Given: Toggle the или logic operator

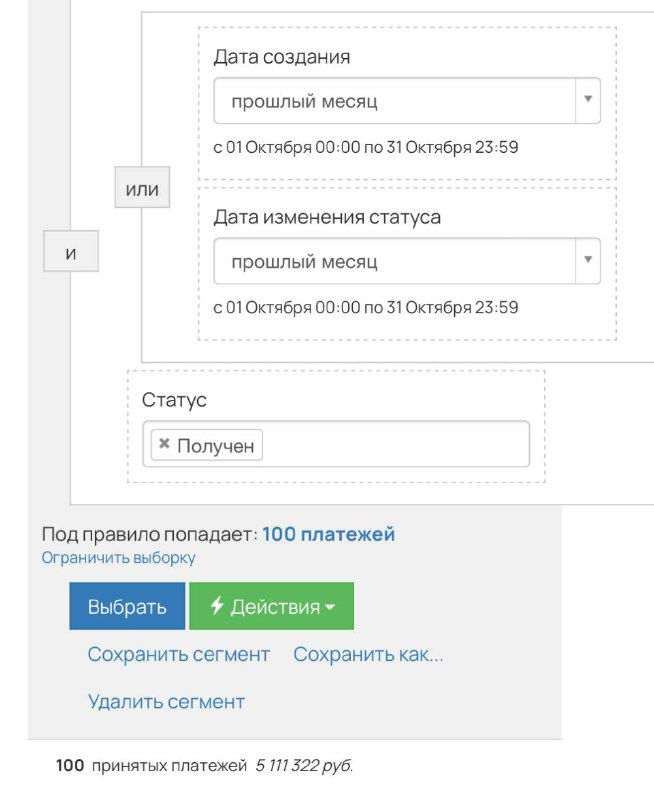Looking at the screenshot, I should pyautogui.click(x=144, y=187).
